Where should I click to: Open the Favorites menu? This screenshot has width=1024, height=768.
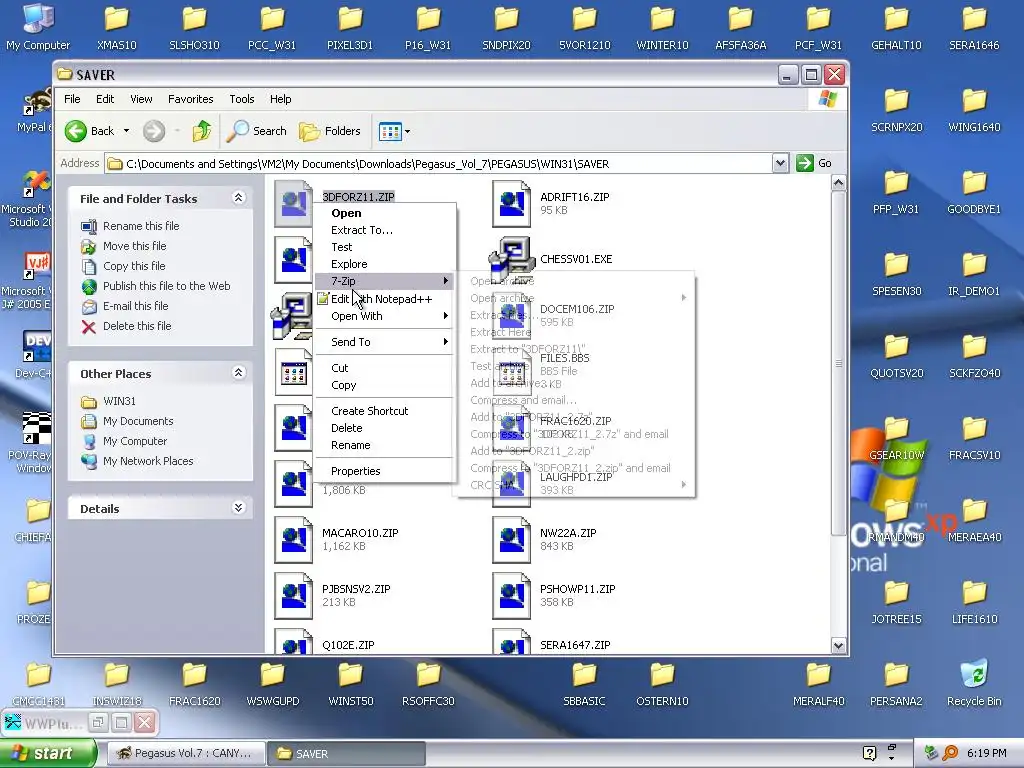pos(191,99)
